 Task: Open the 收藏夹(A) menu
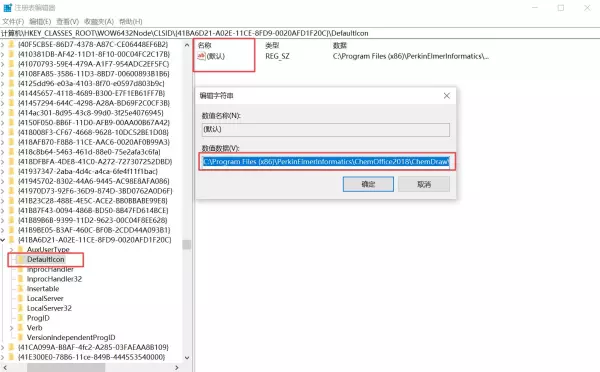pos(99,21)
